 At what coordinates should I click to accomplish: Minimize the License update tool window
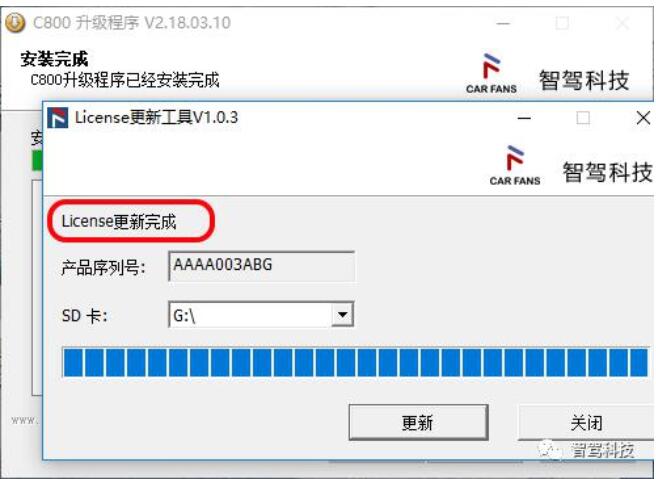[524, 118]
